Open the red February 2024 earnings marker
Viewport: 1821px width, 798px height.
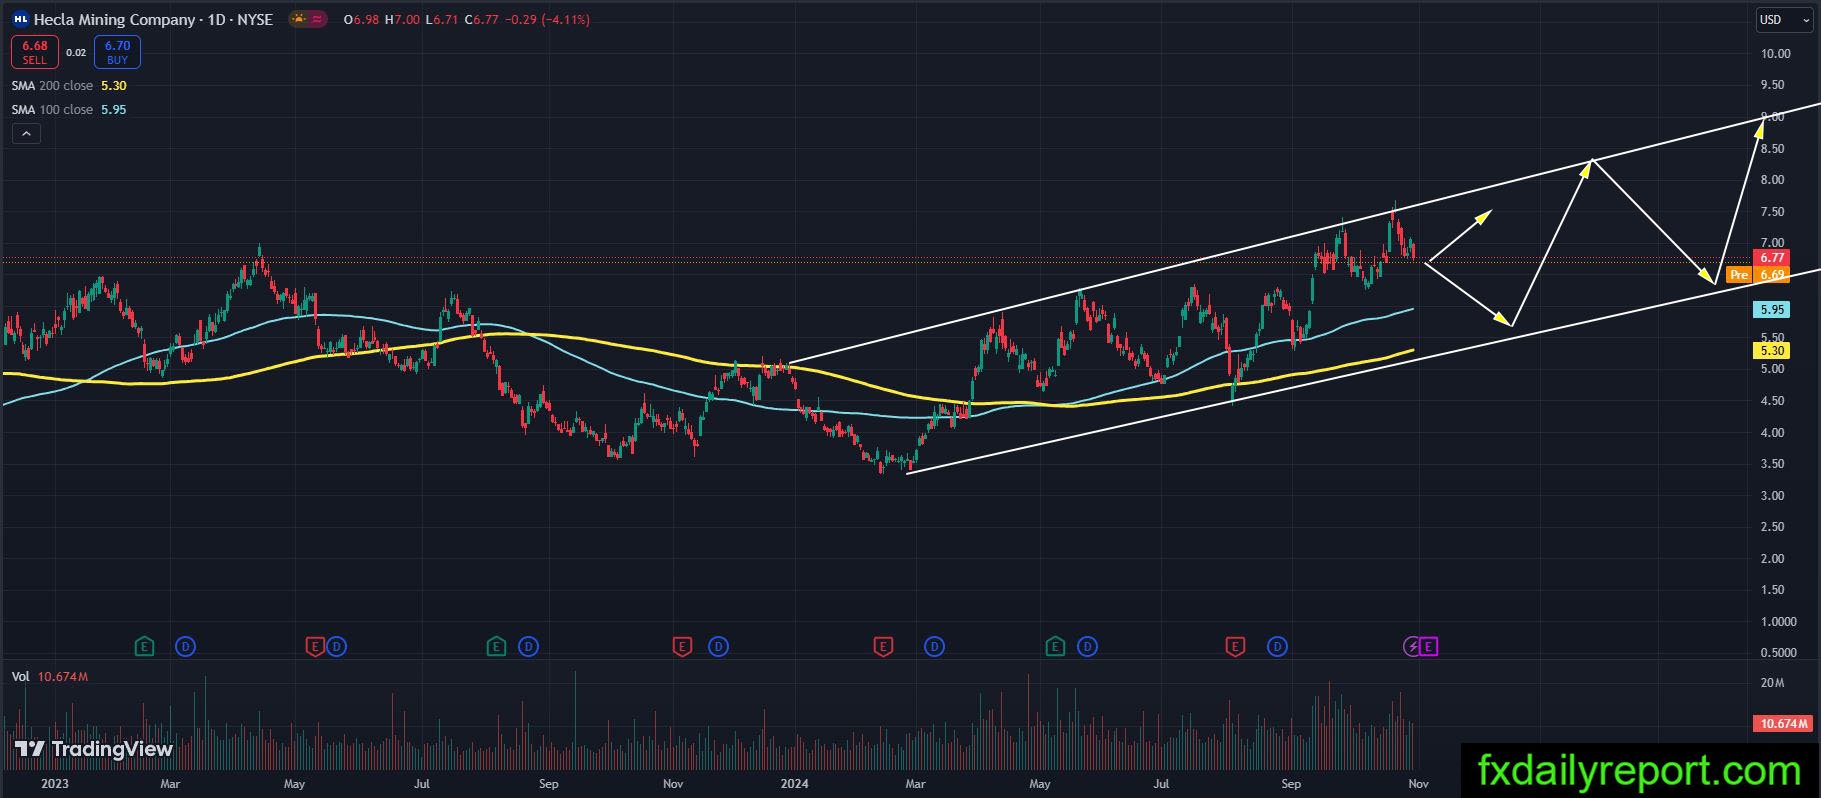click(x=883, y=647)
